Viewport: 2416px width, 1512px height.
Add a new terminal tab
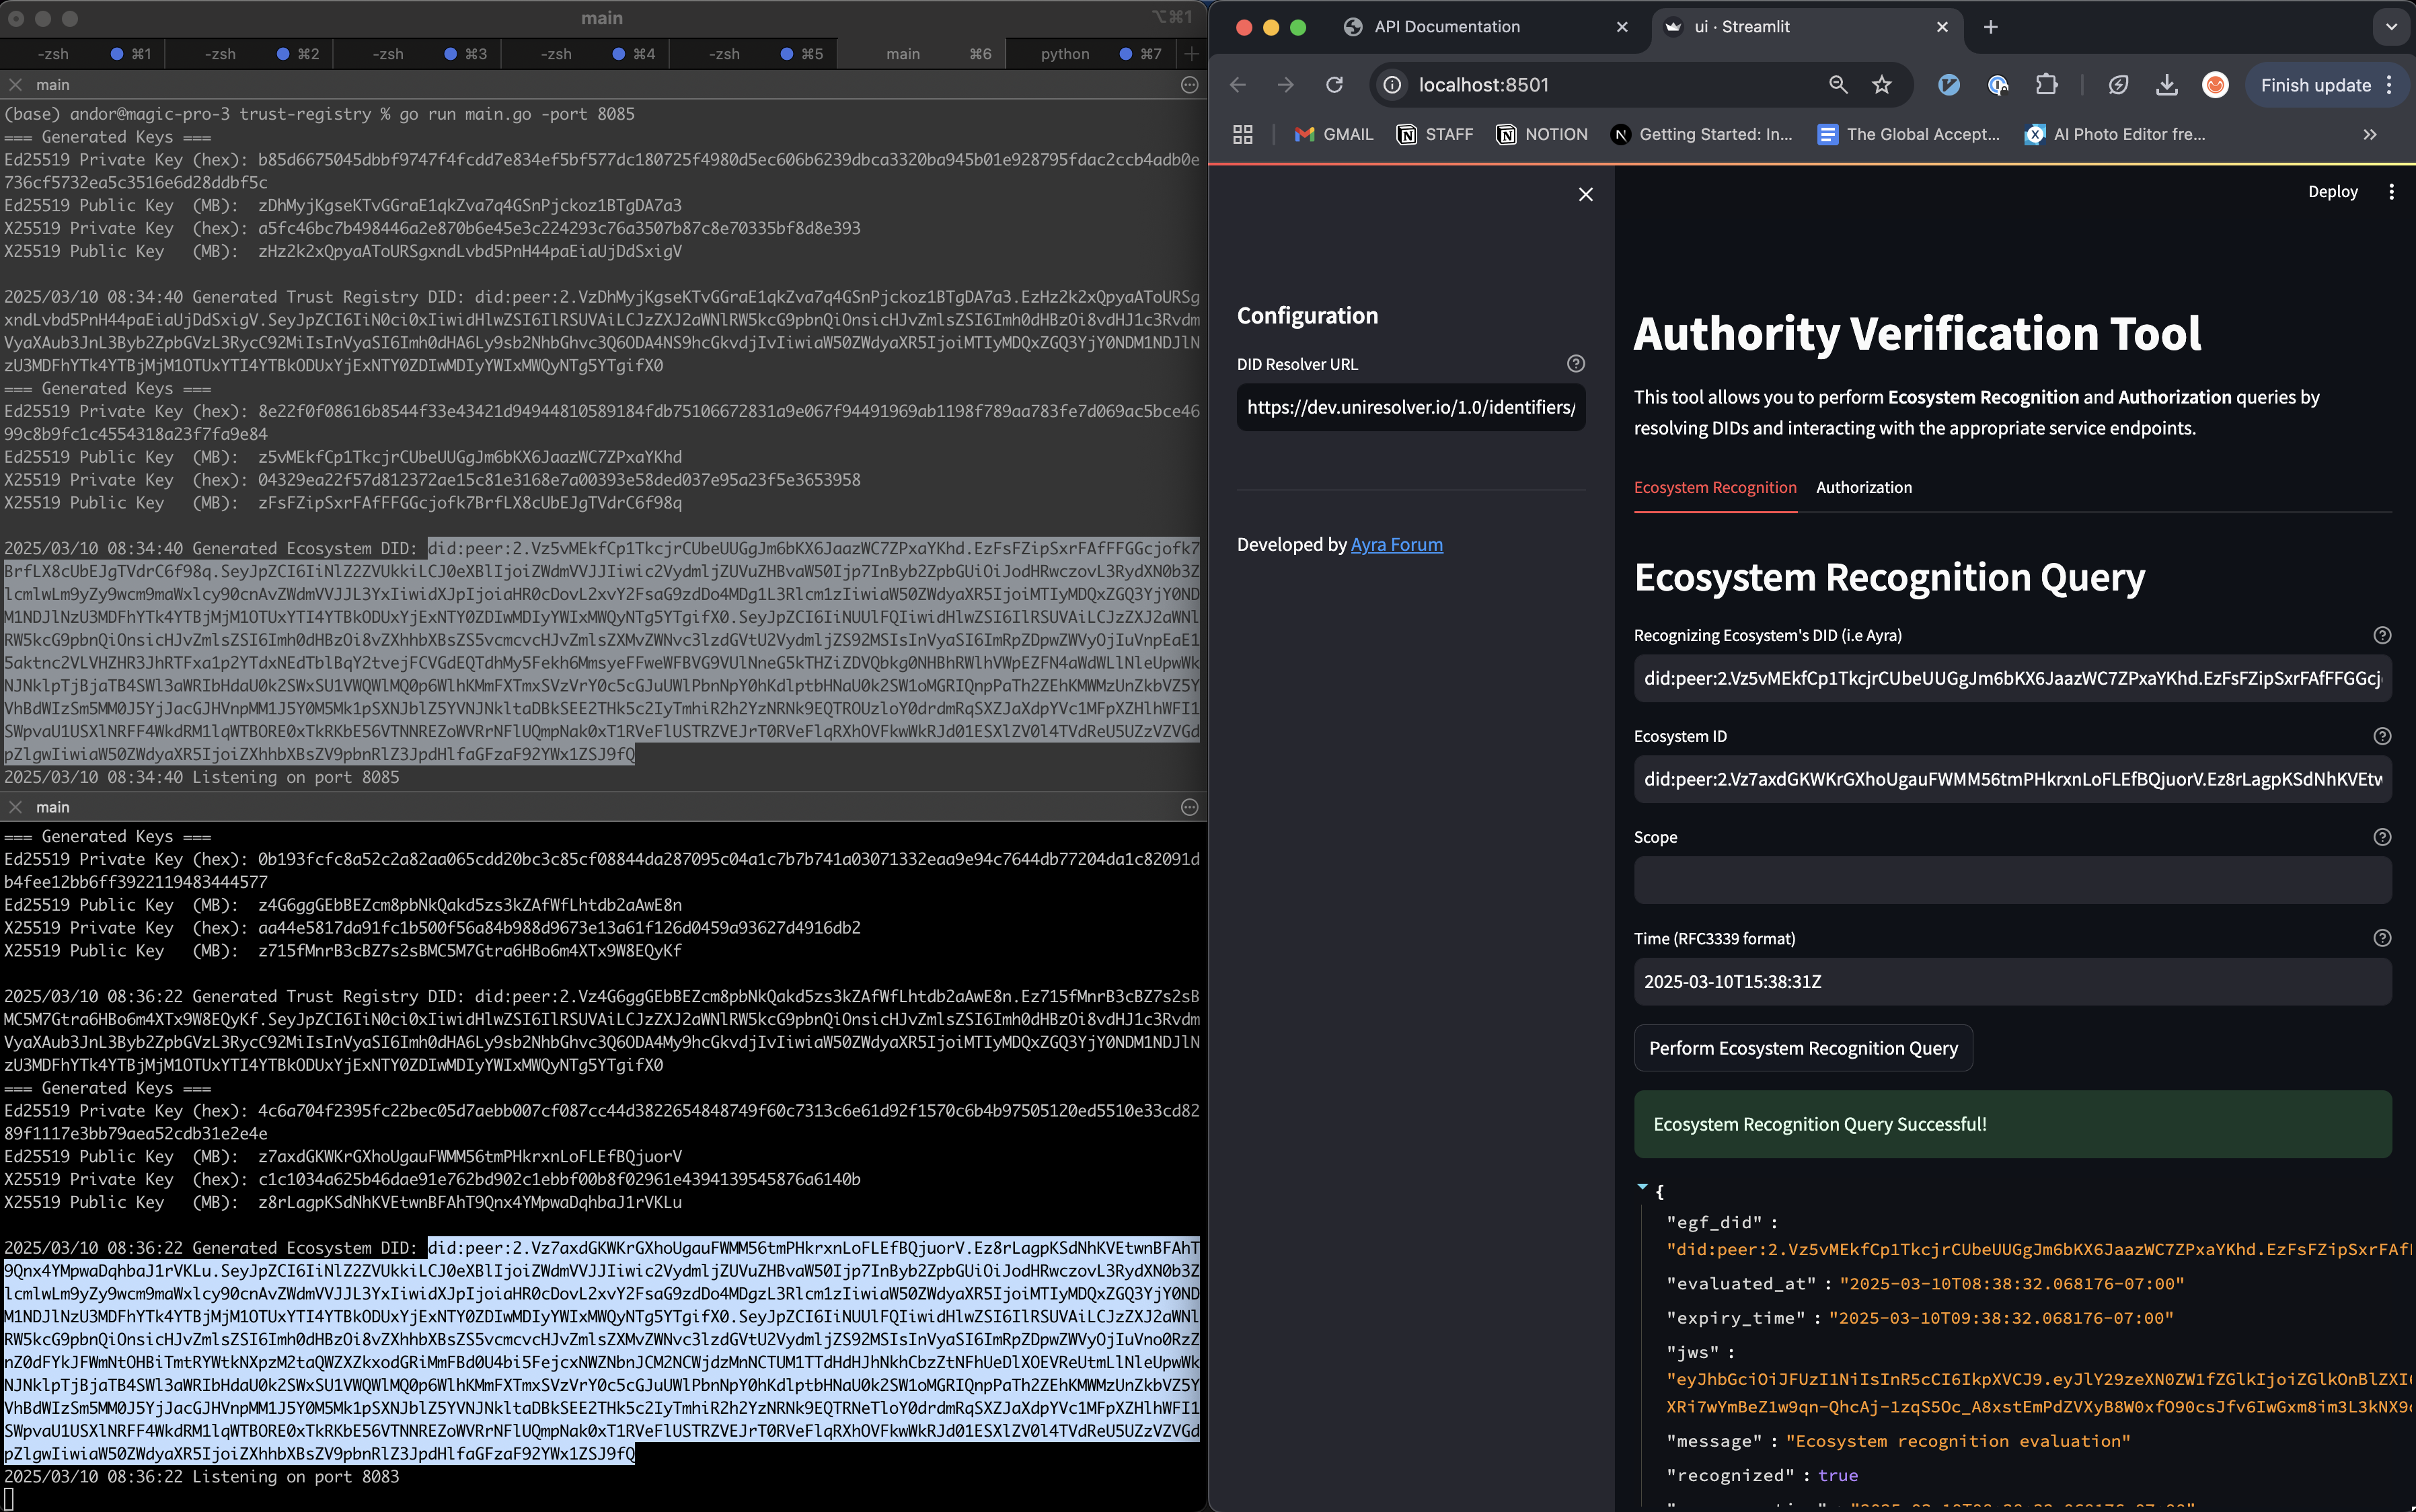click(x=1191, y=54)
